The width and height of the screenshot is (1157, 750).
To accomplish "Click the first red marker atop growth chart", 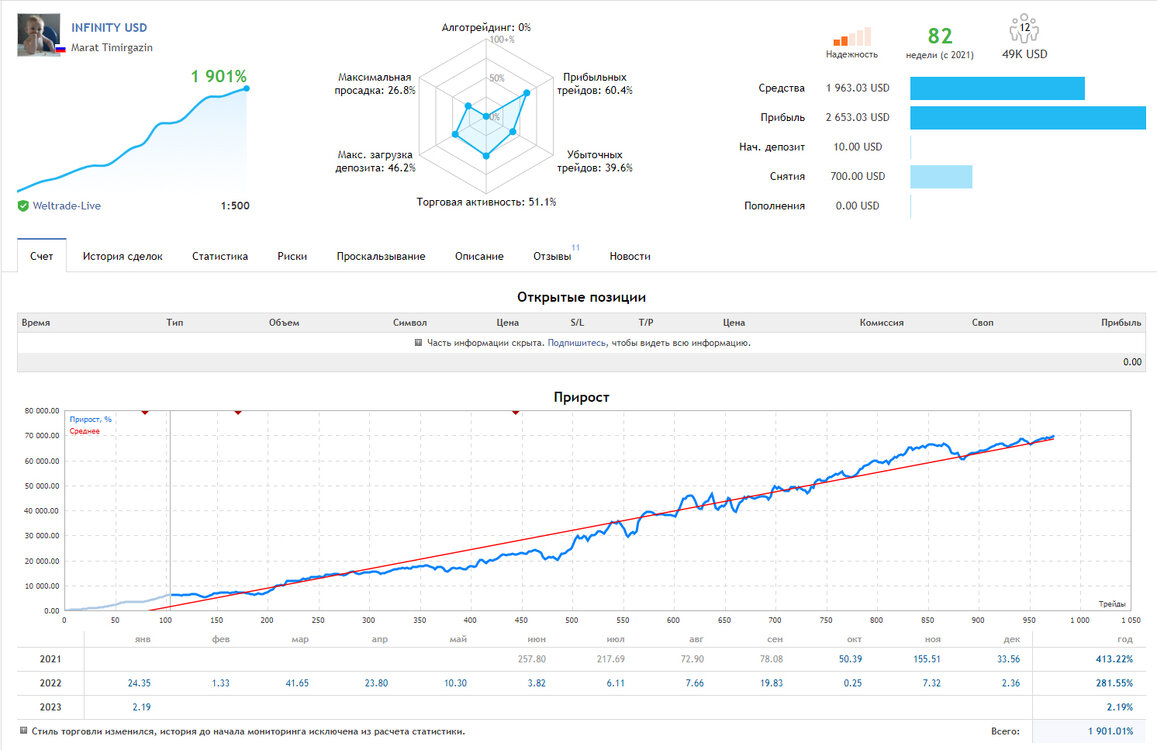I will click(x=145, y=412).
